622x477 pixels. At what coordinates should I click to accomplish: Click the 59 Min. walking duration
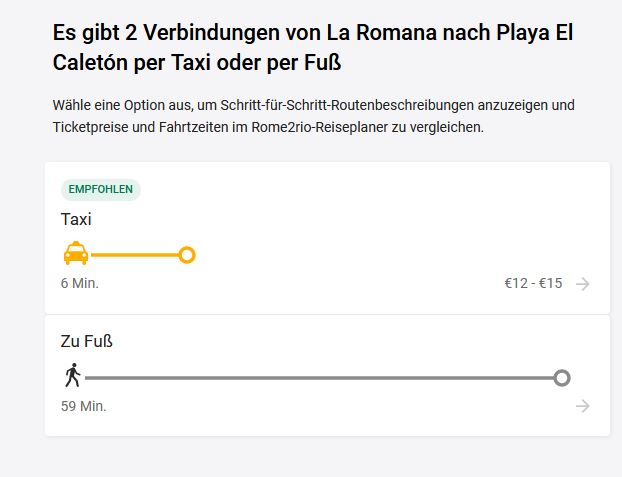coord(84,406)
